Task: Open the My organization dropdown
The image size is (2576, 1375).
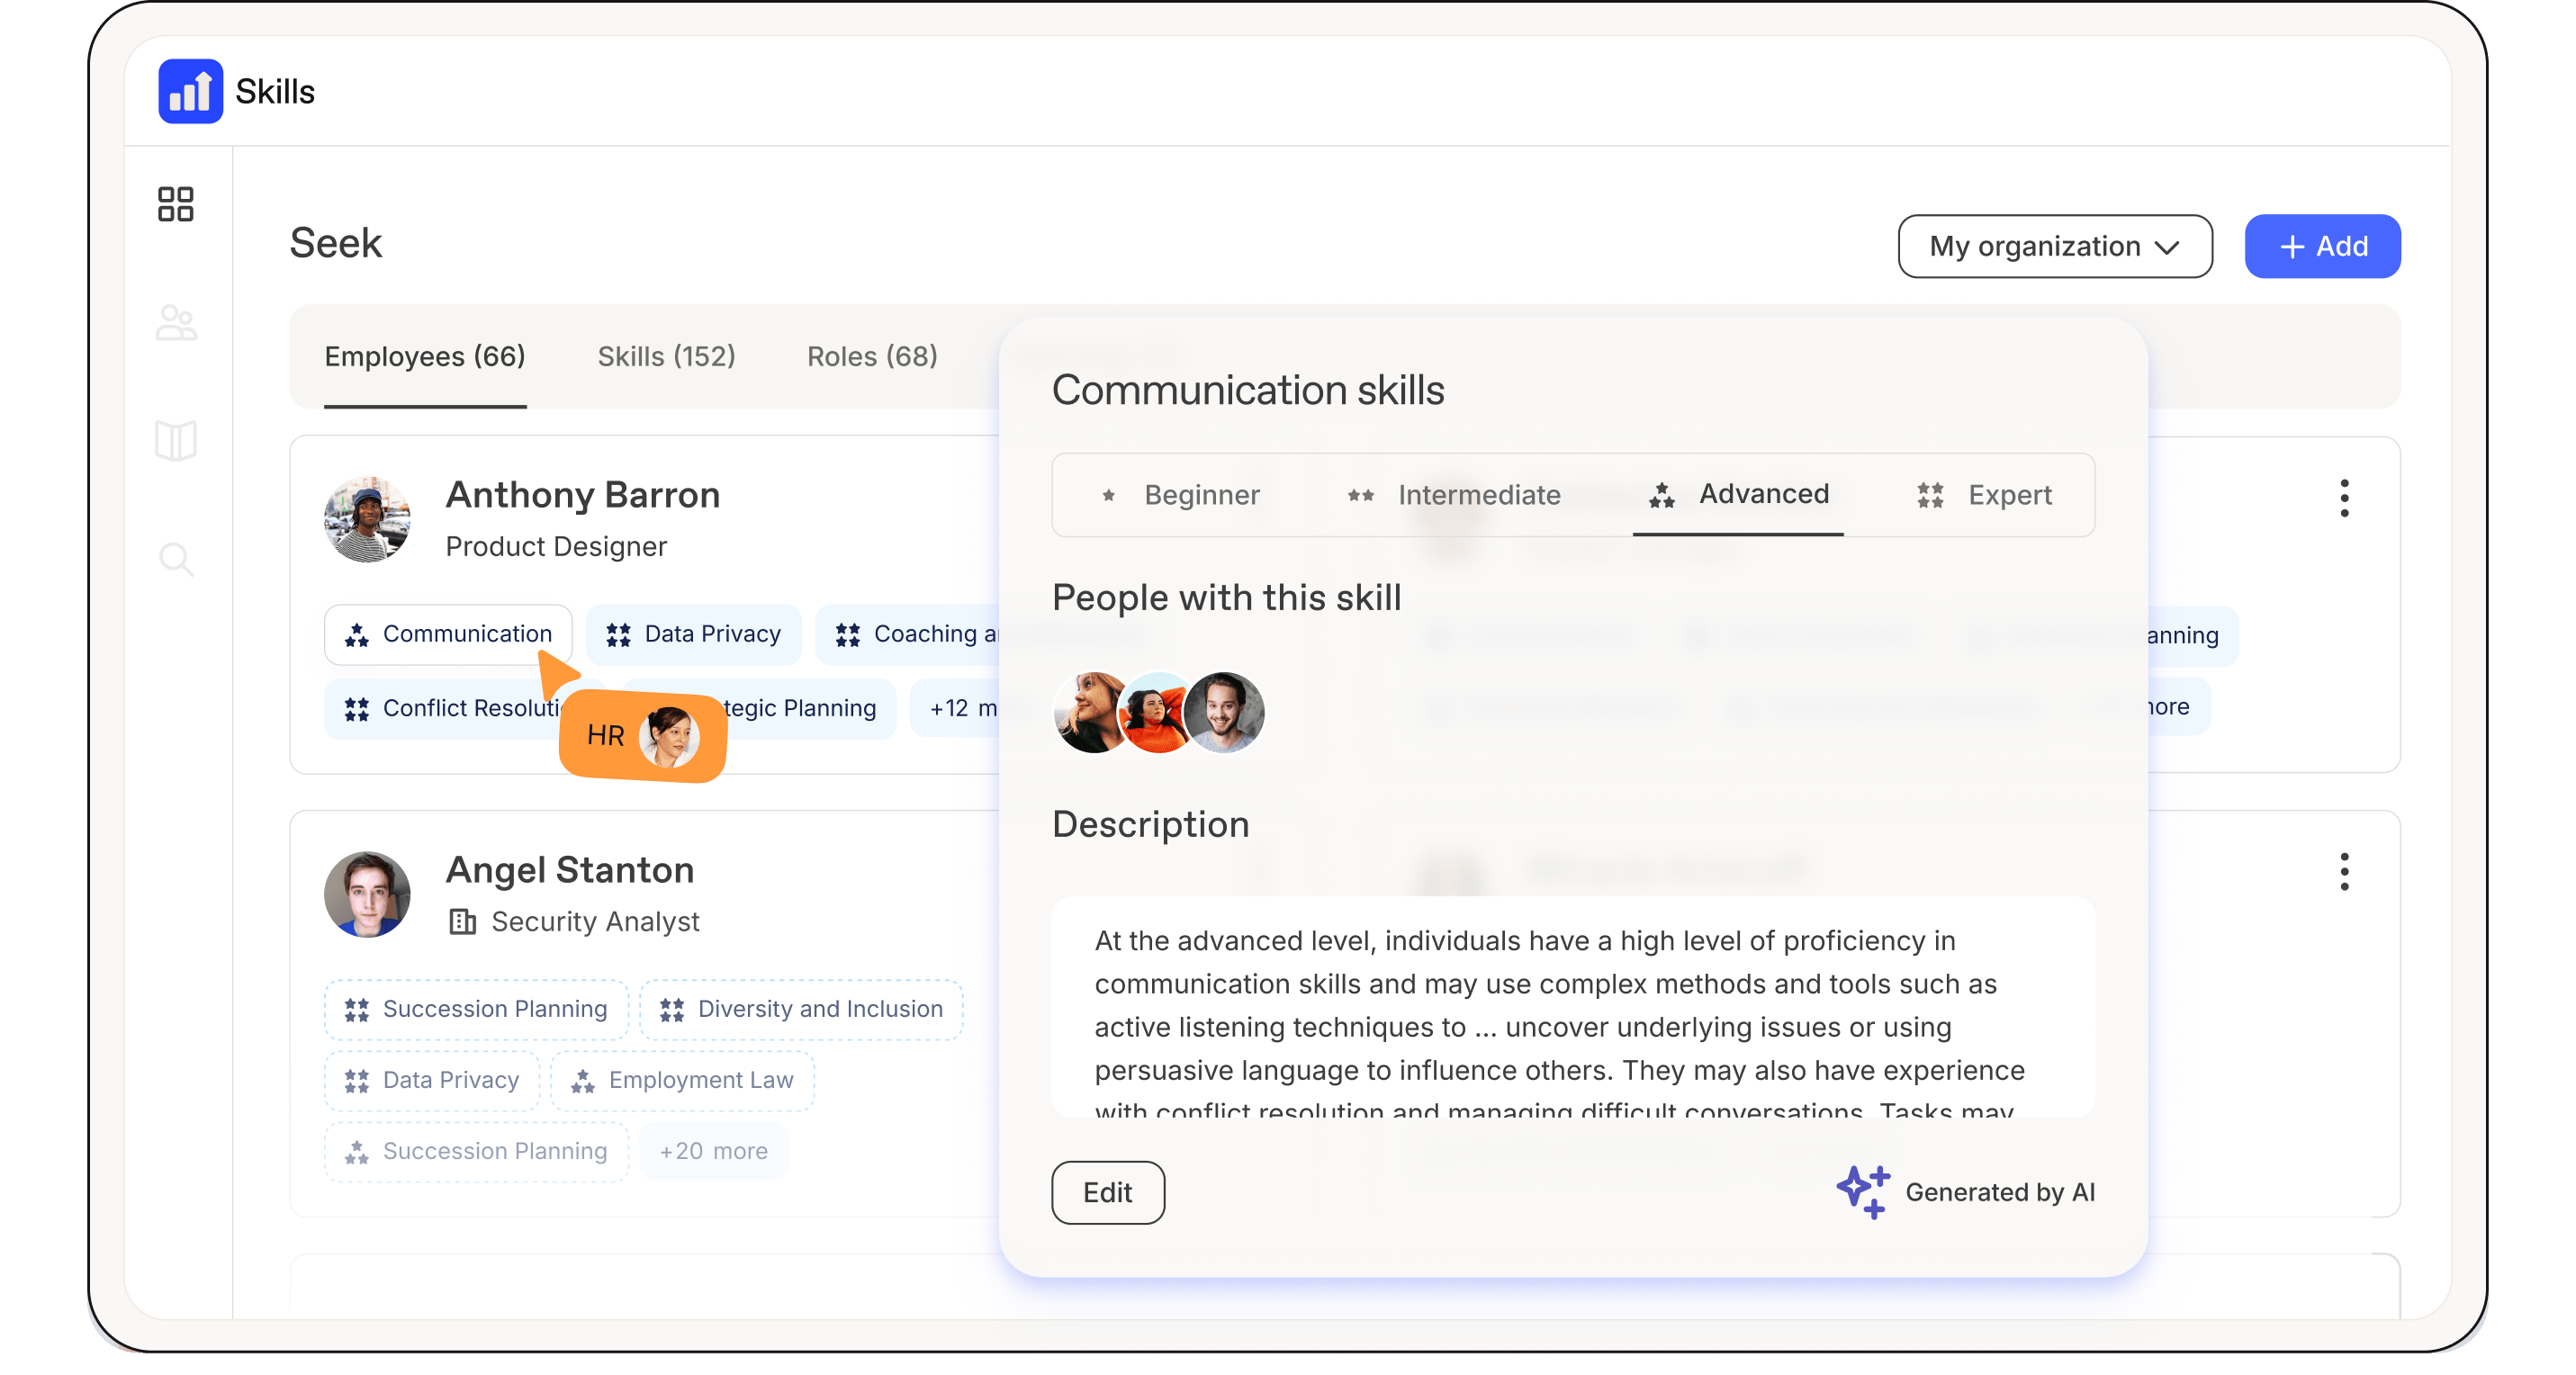Action: pyautogui.click(x=2054, y=246)
